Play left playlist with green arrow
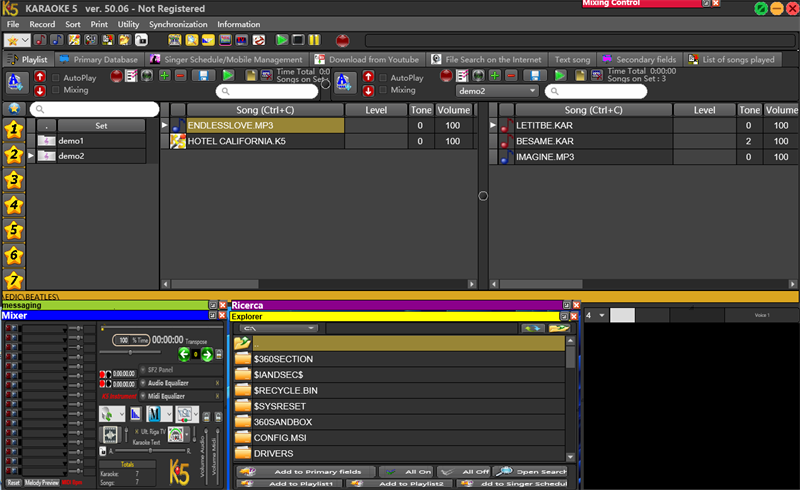The width and height of the screenshot is (800, 490). [228, 76]
